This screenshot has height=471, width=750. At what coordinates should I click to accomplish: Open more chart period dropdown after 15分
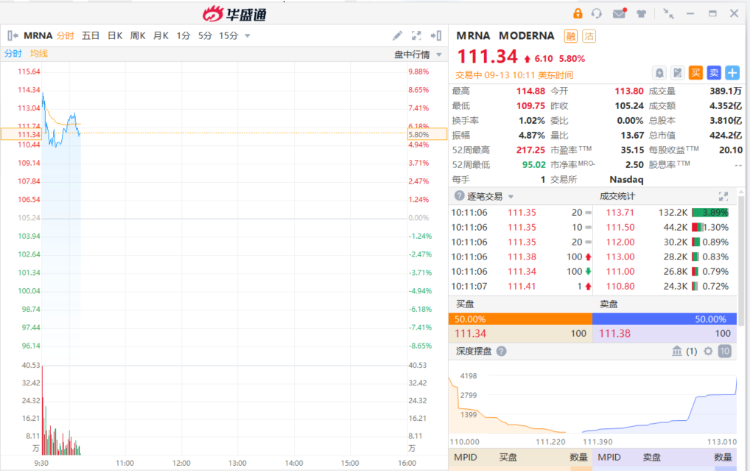(247, 36)
